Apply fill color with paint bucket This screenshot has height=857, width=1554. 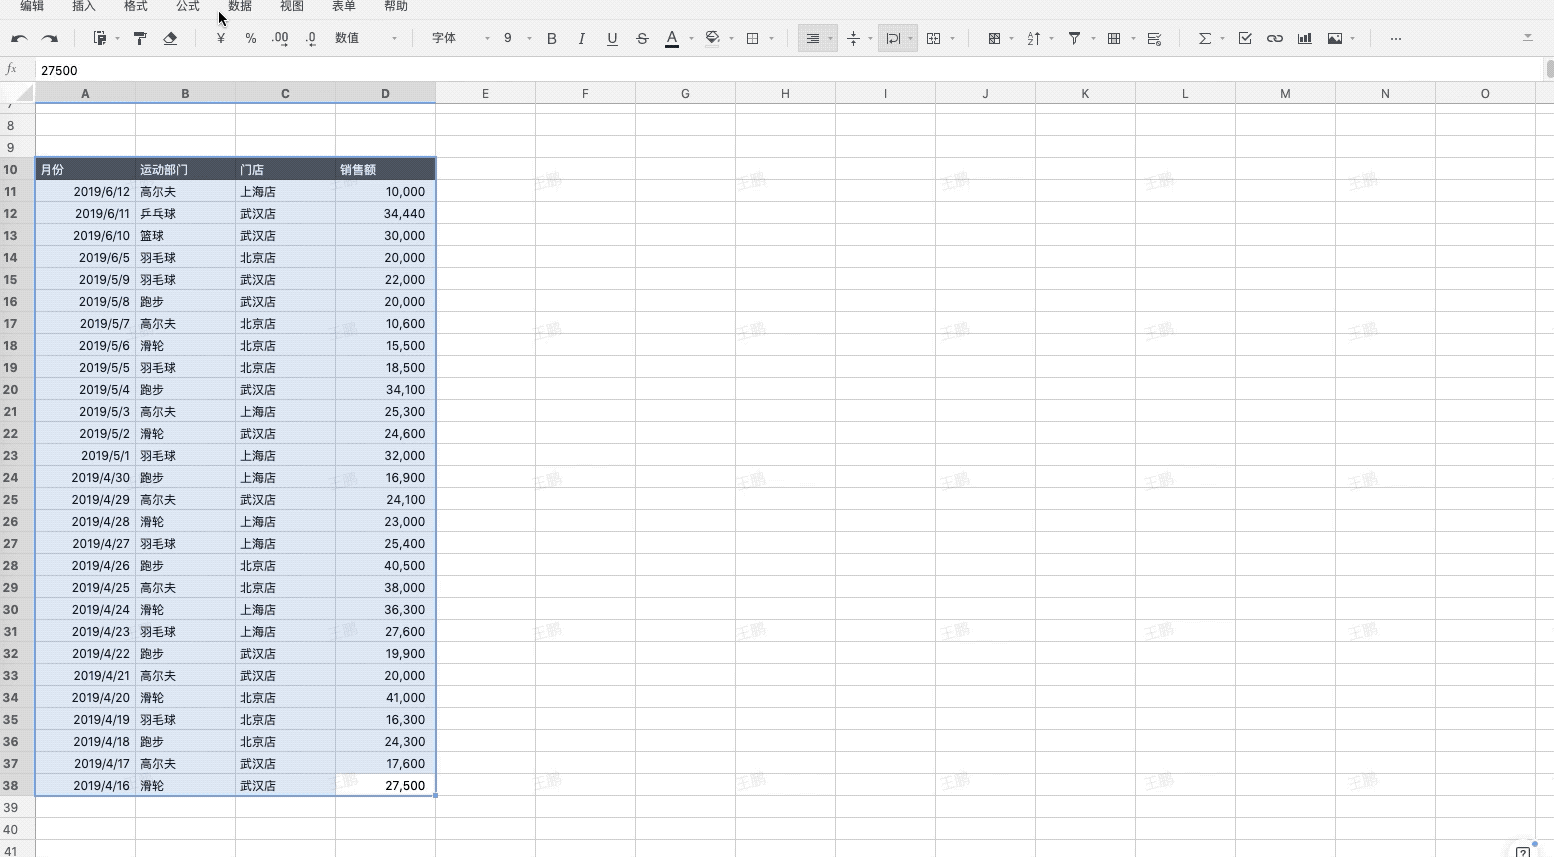point(713,39)
